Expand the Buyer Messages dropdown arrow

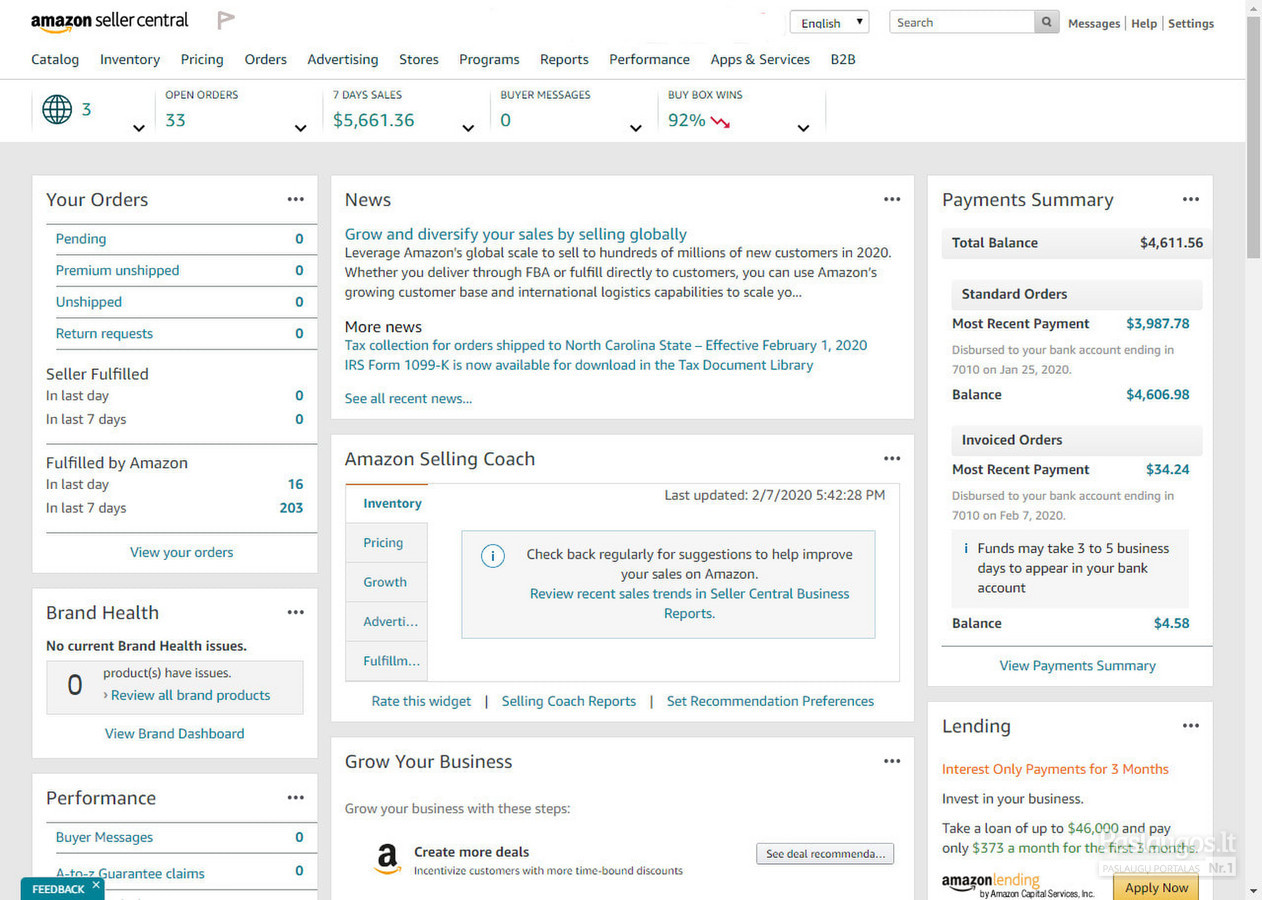coord(635,128)
